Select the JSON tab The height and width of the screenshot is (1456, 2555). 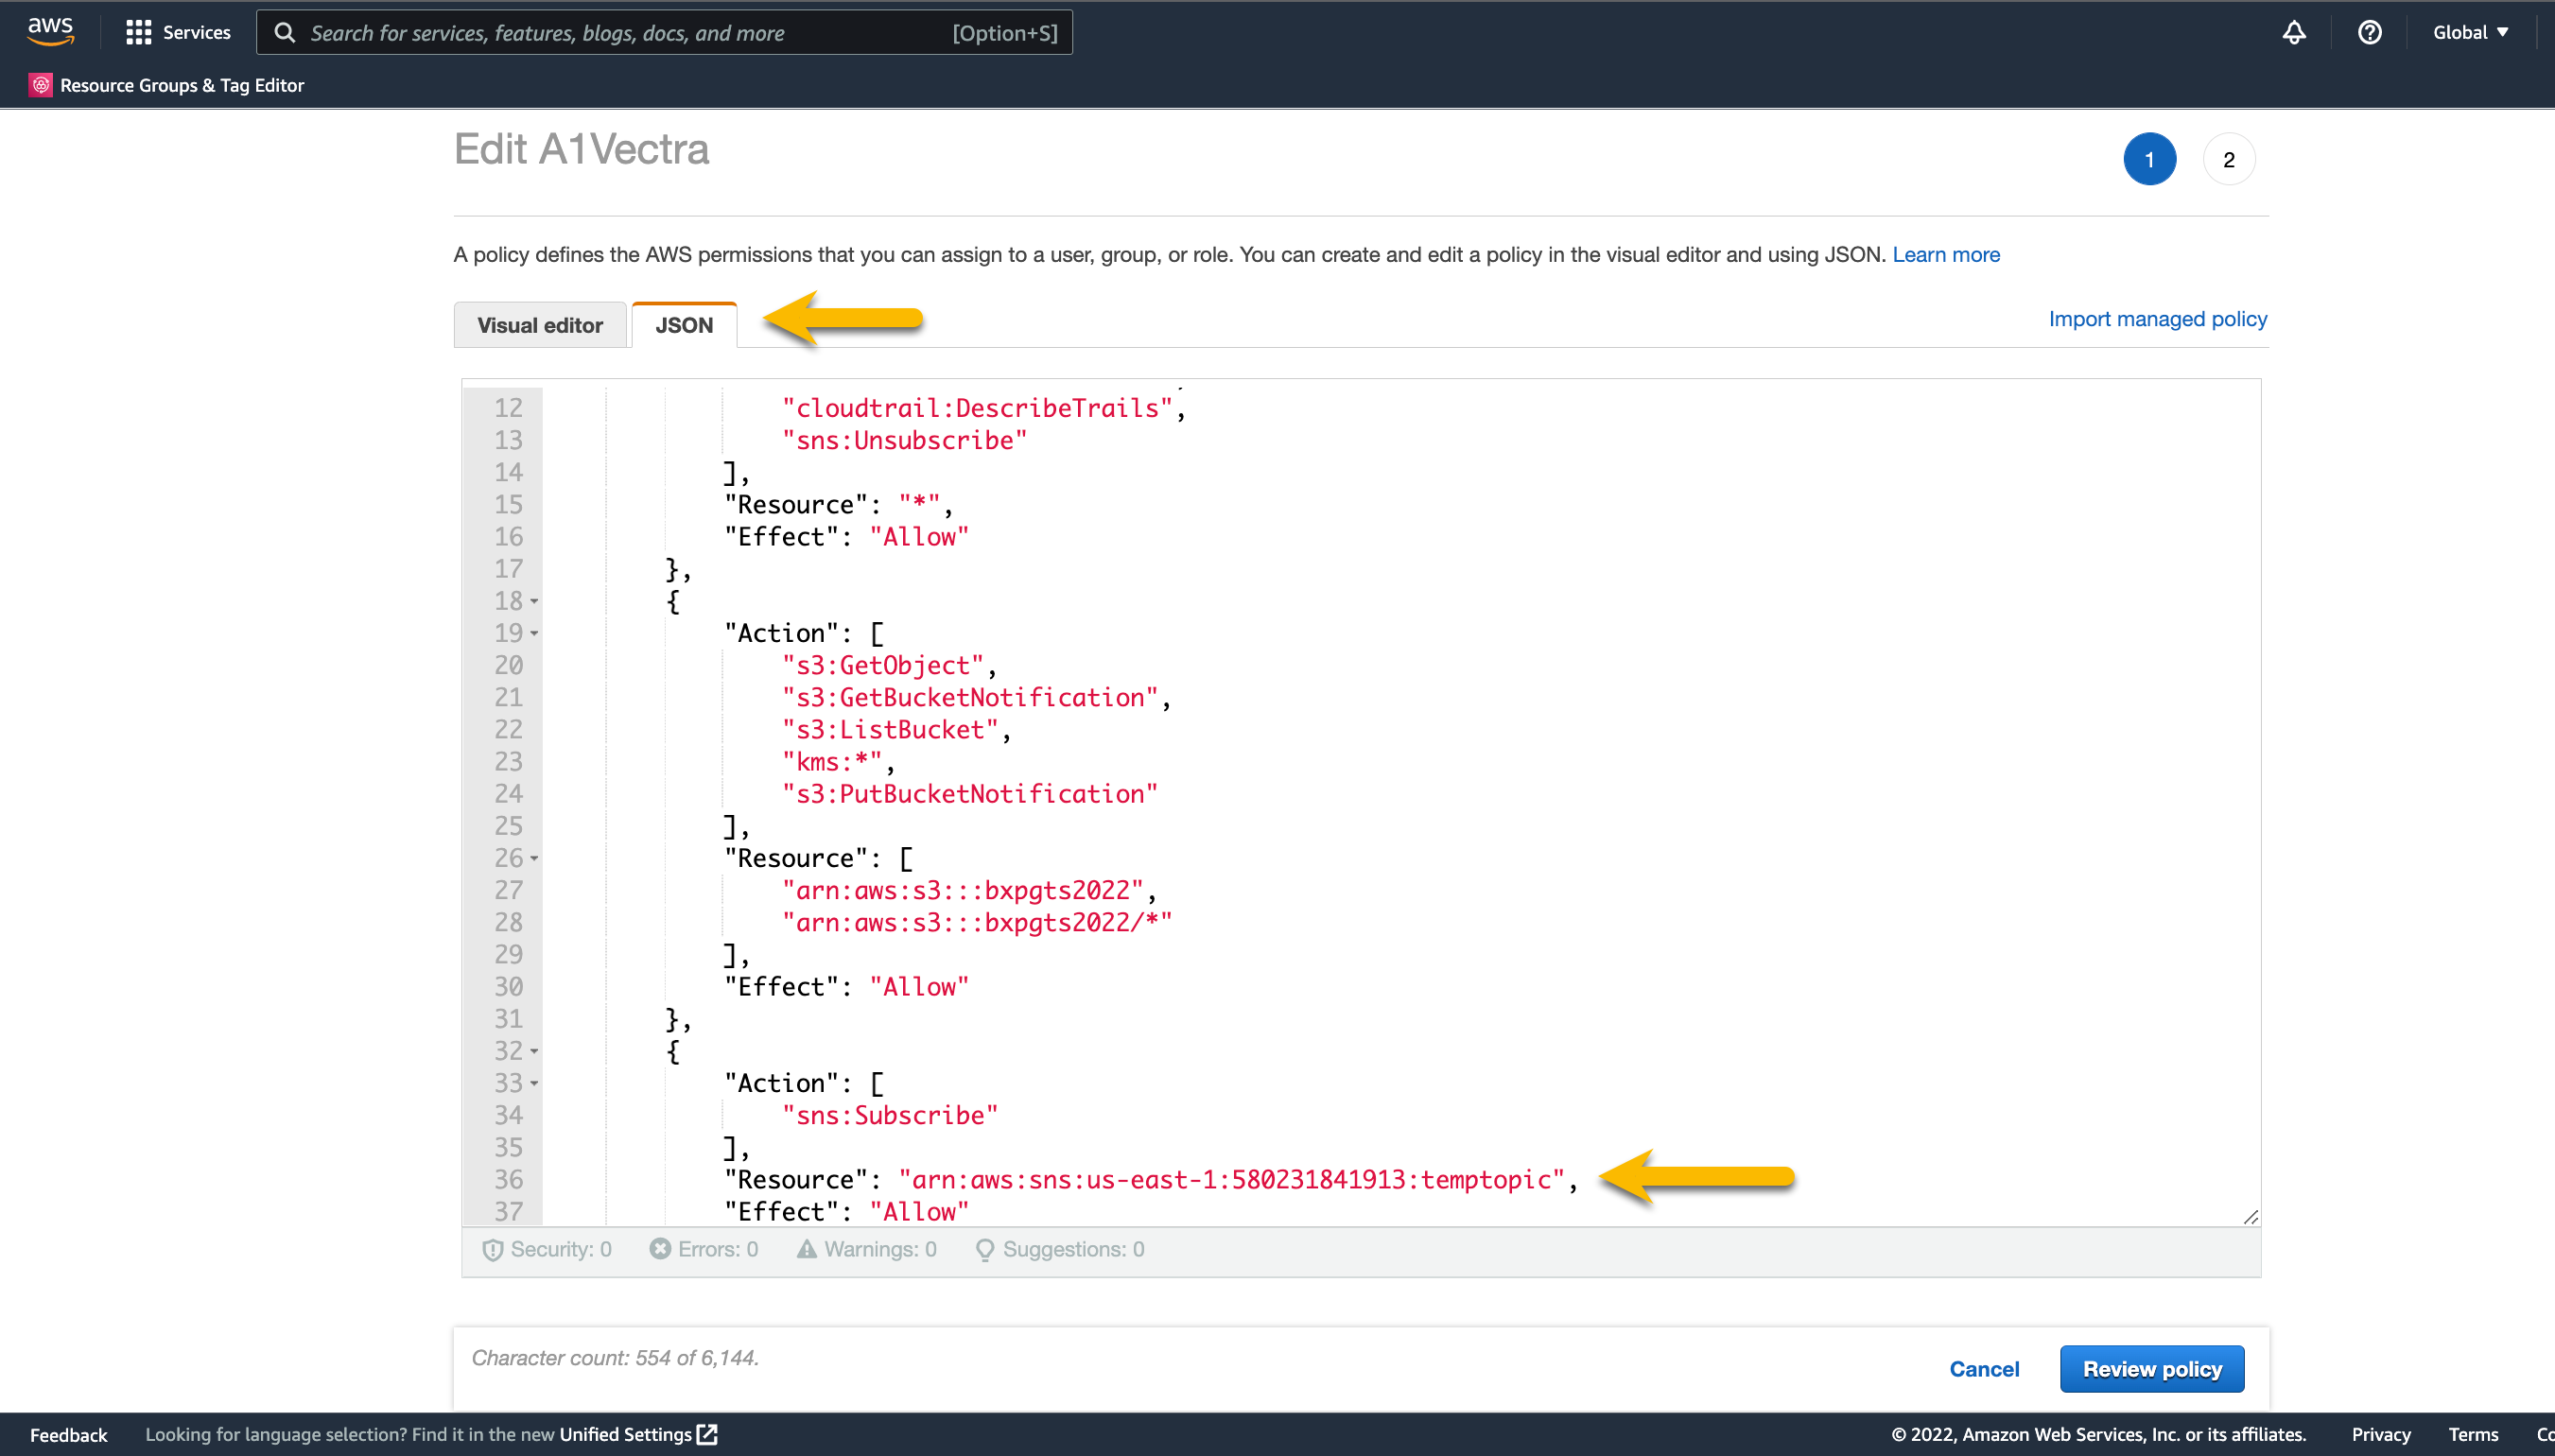pos(684,325)
